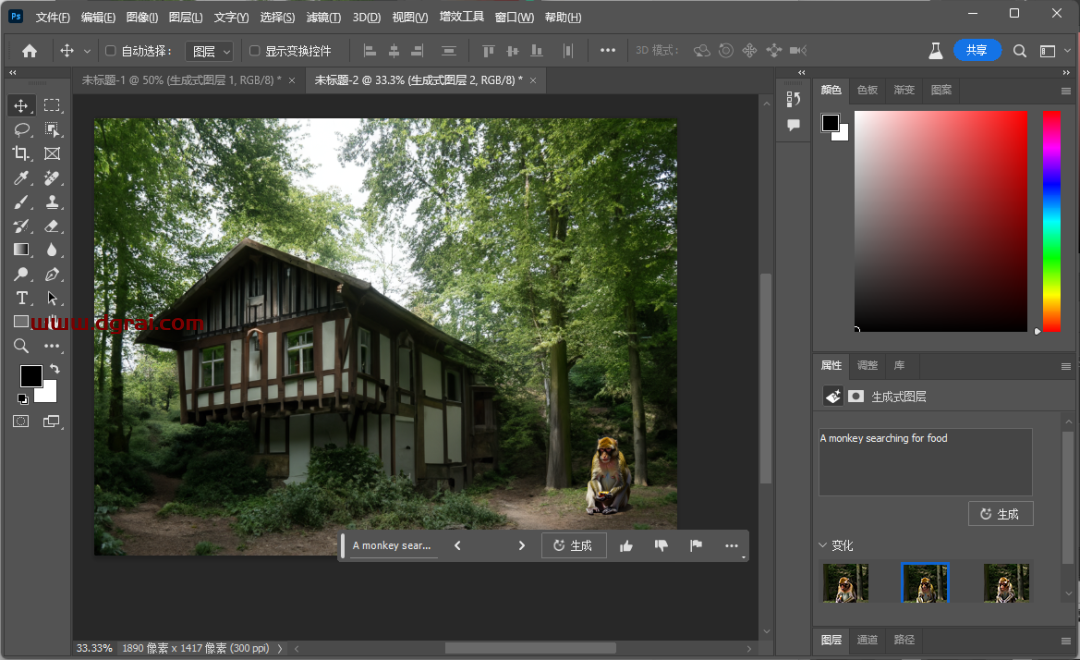Switch to the 通道 tab

tap(867, 640)
